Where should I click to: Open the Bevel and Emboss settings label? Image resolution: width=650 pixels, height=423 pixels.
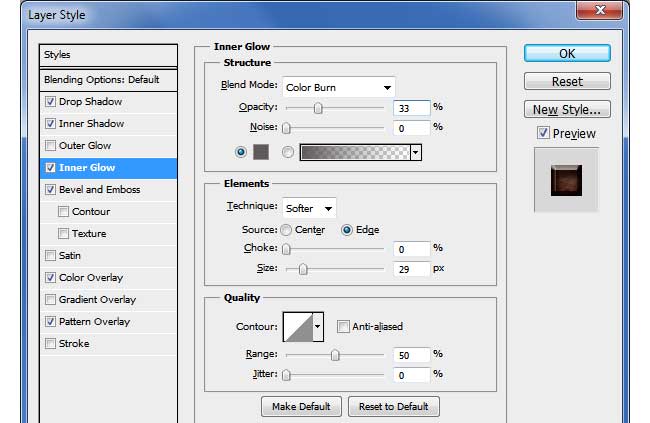pyautogui.click(x=99, y=190)
